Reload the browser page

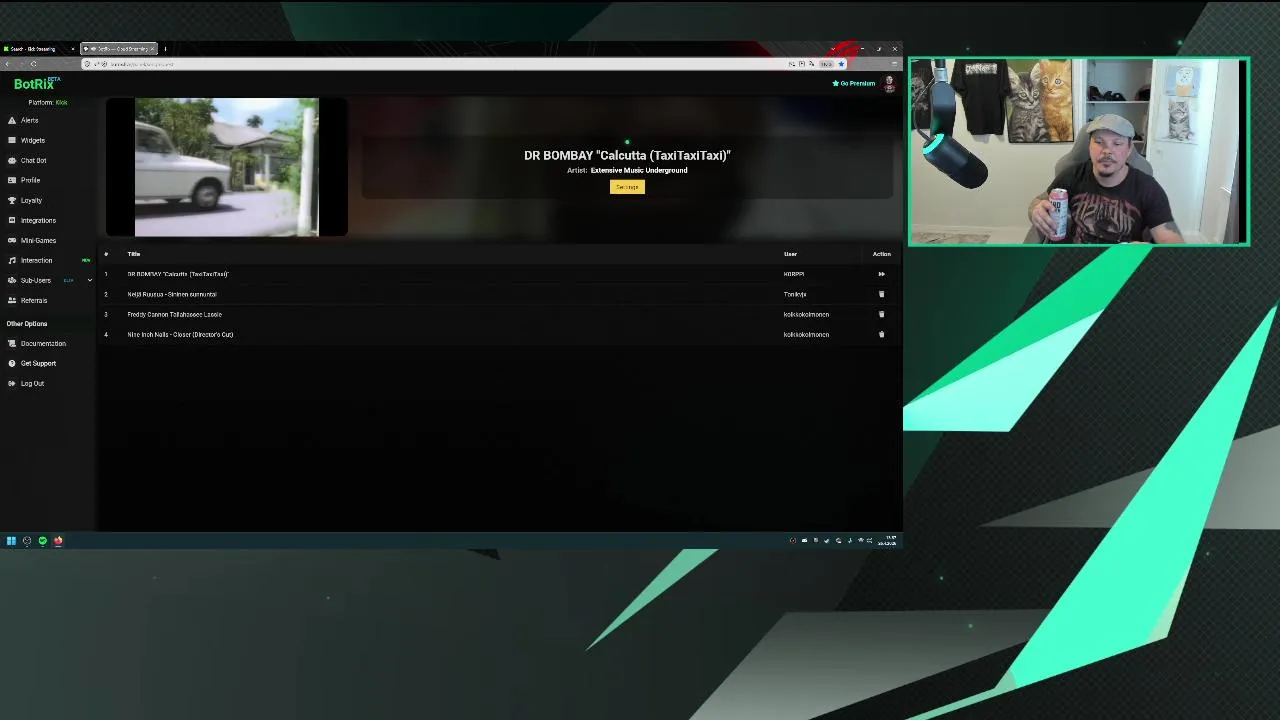click(33, 64)
